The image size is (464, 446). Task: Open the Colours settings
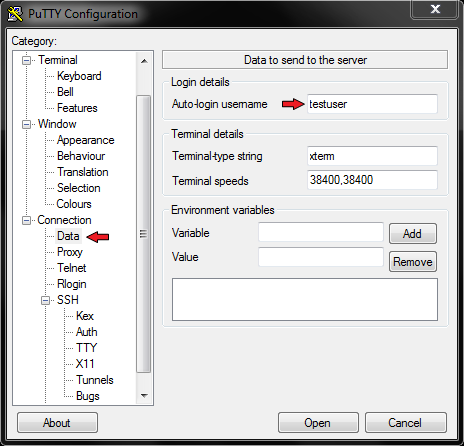[x=74, y=204]
